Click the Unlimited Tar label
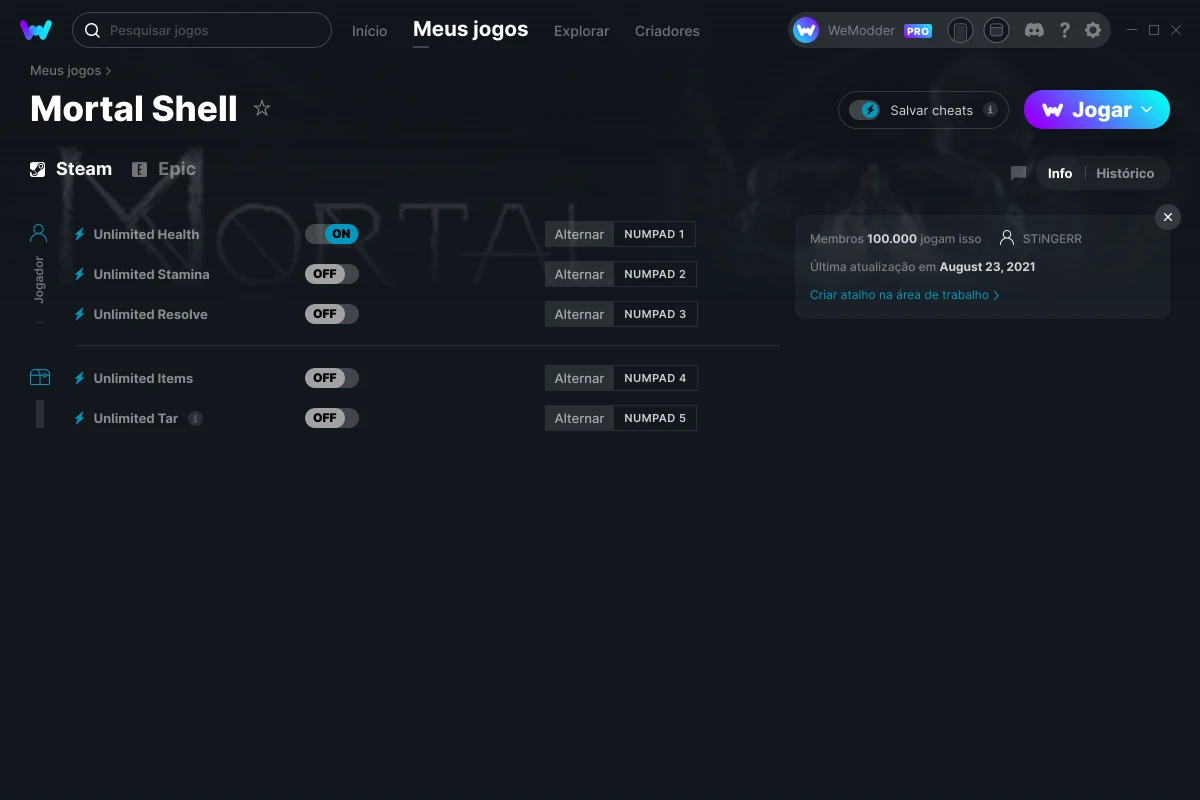1200x800 pixels. (x=136, y=418)
